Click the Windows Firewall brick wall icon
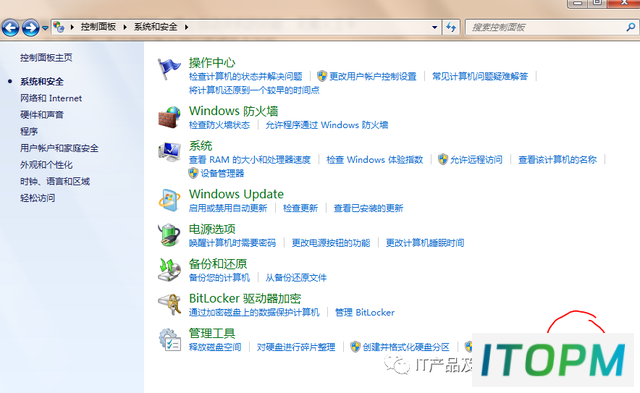The height and width of the screenshot is (393, 640). click(x=169, y=118)
